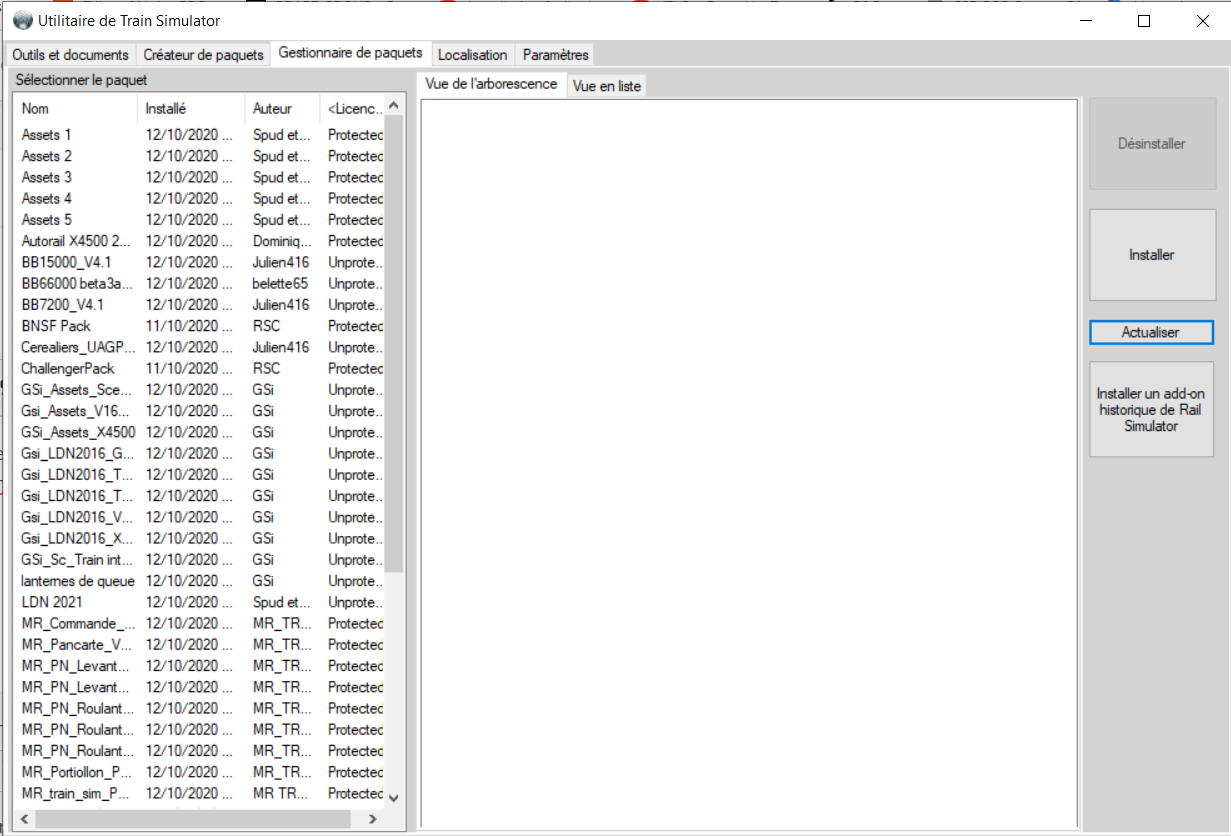Screen dimensions: 1231x836
Task: Select the Assets 2 package
Action: click(x=199, y=156)
